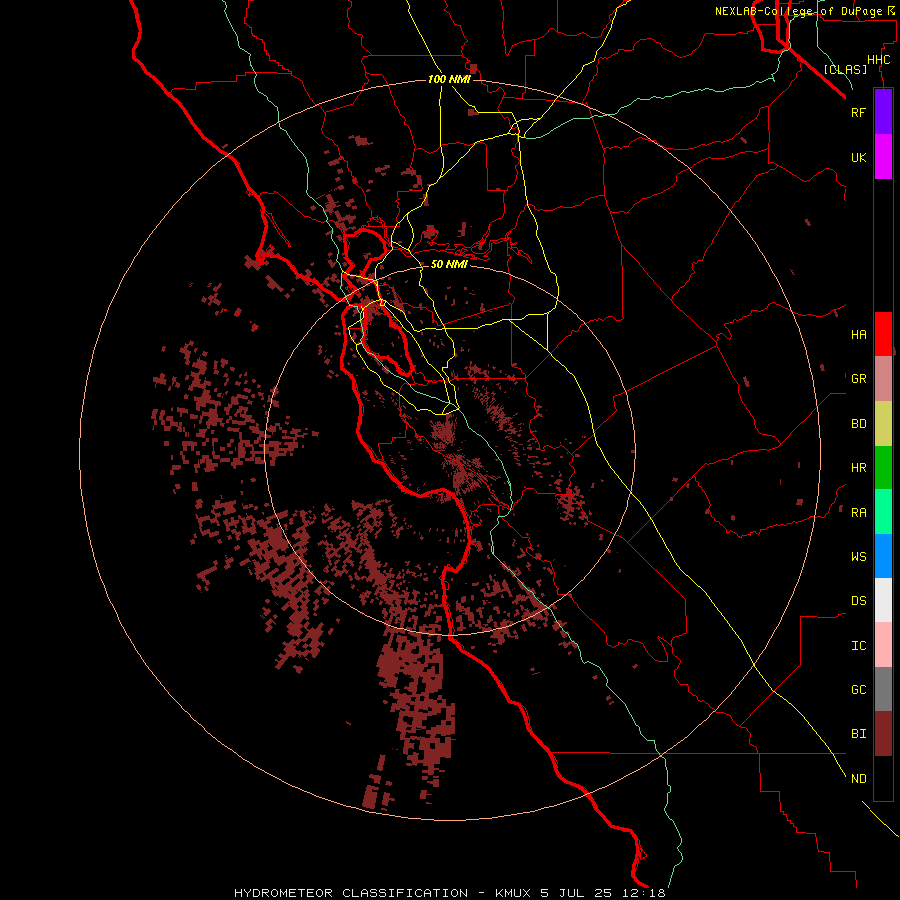Click the BD legend label

[x=858, y=423]
